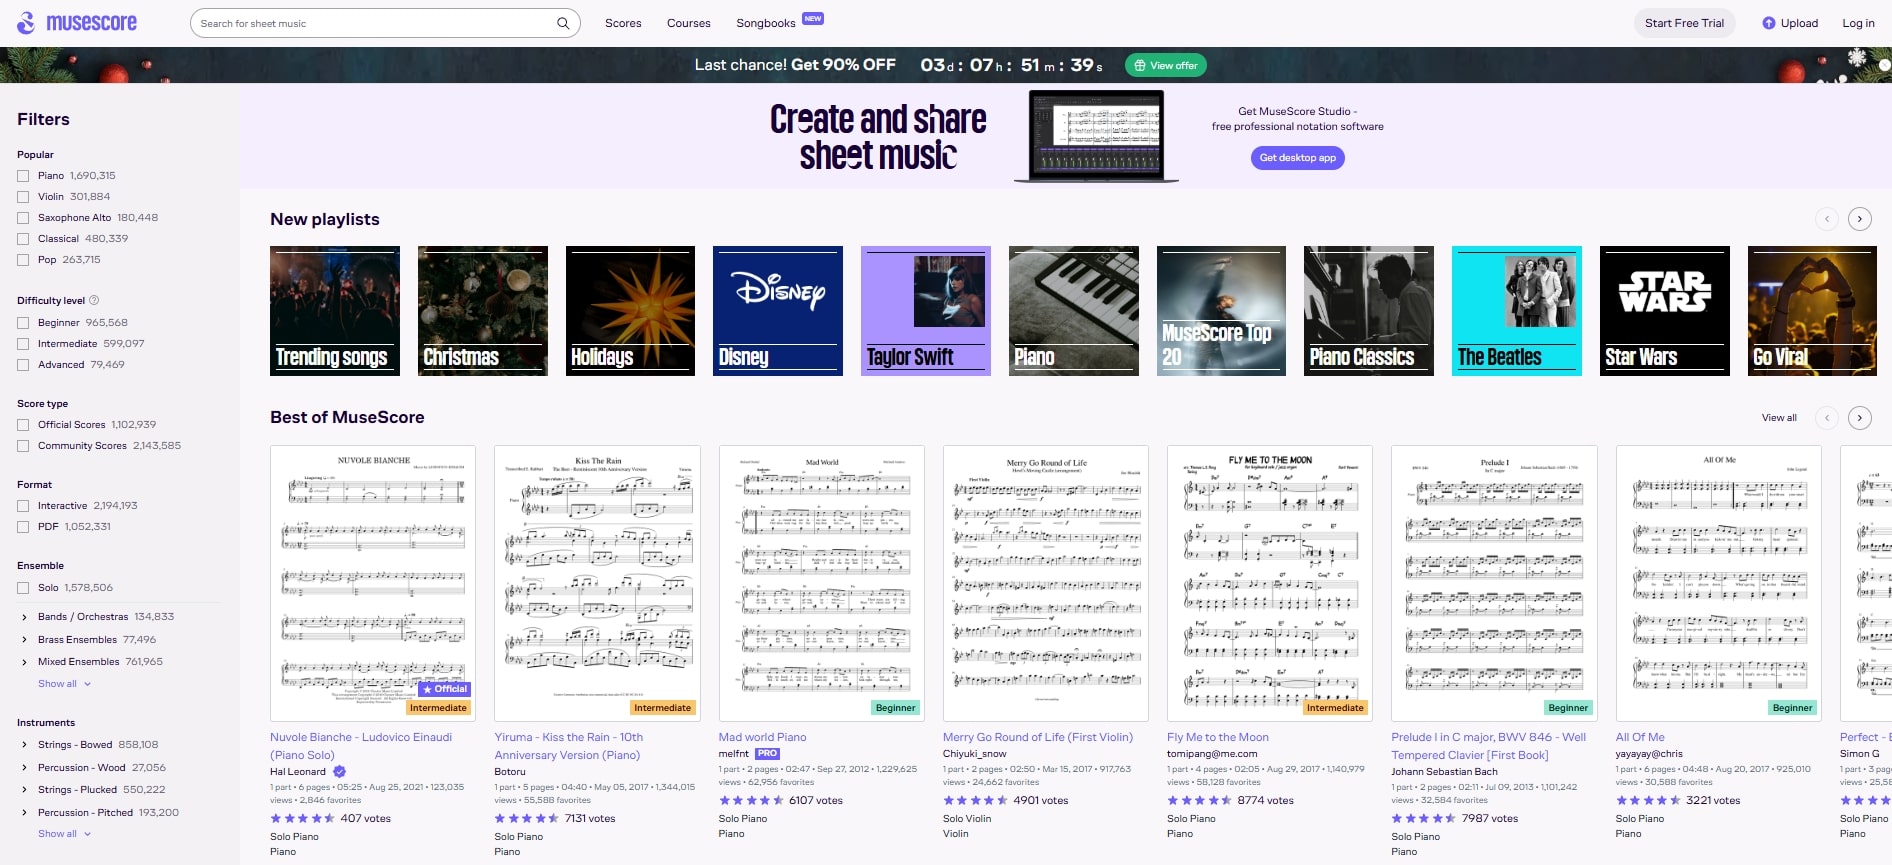1892x865 pixels.
Task: Open Nuvole Bianche score title link
Action: (361, 746)
